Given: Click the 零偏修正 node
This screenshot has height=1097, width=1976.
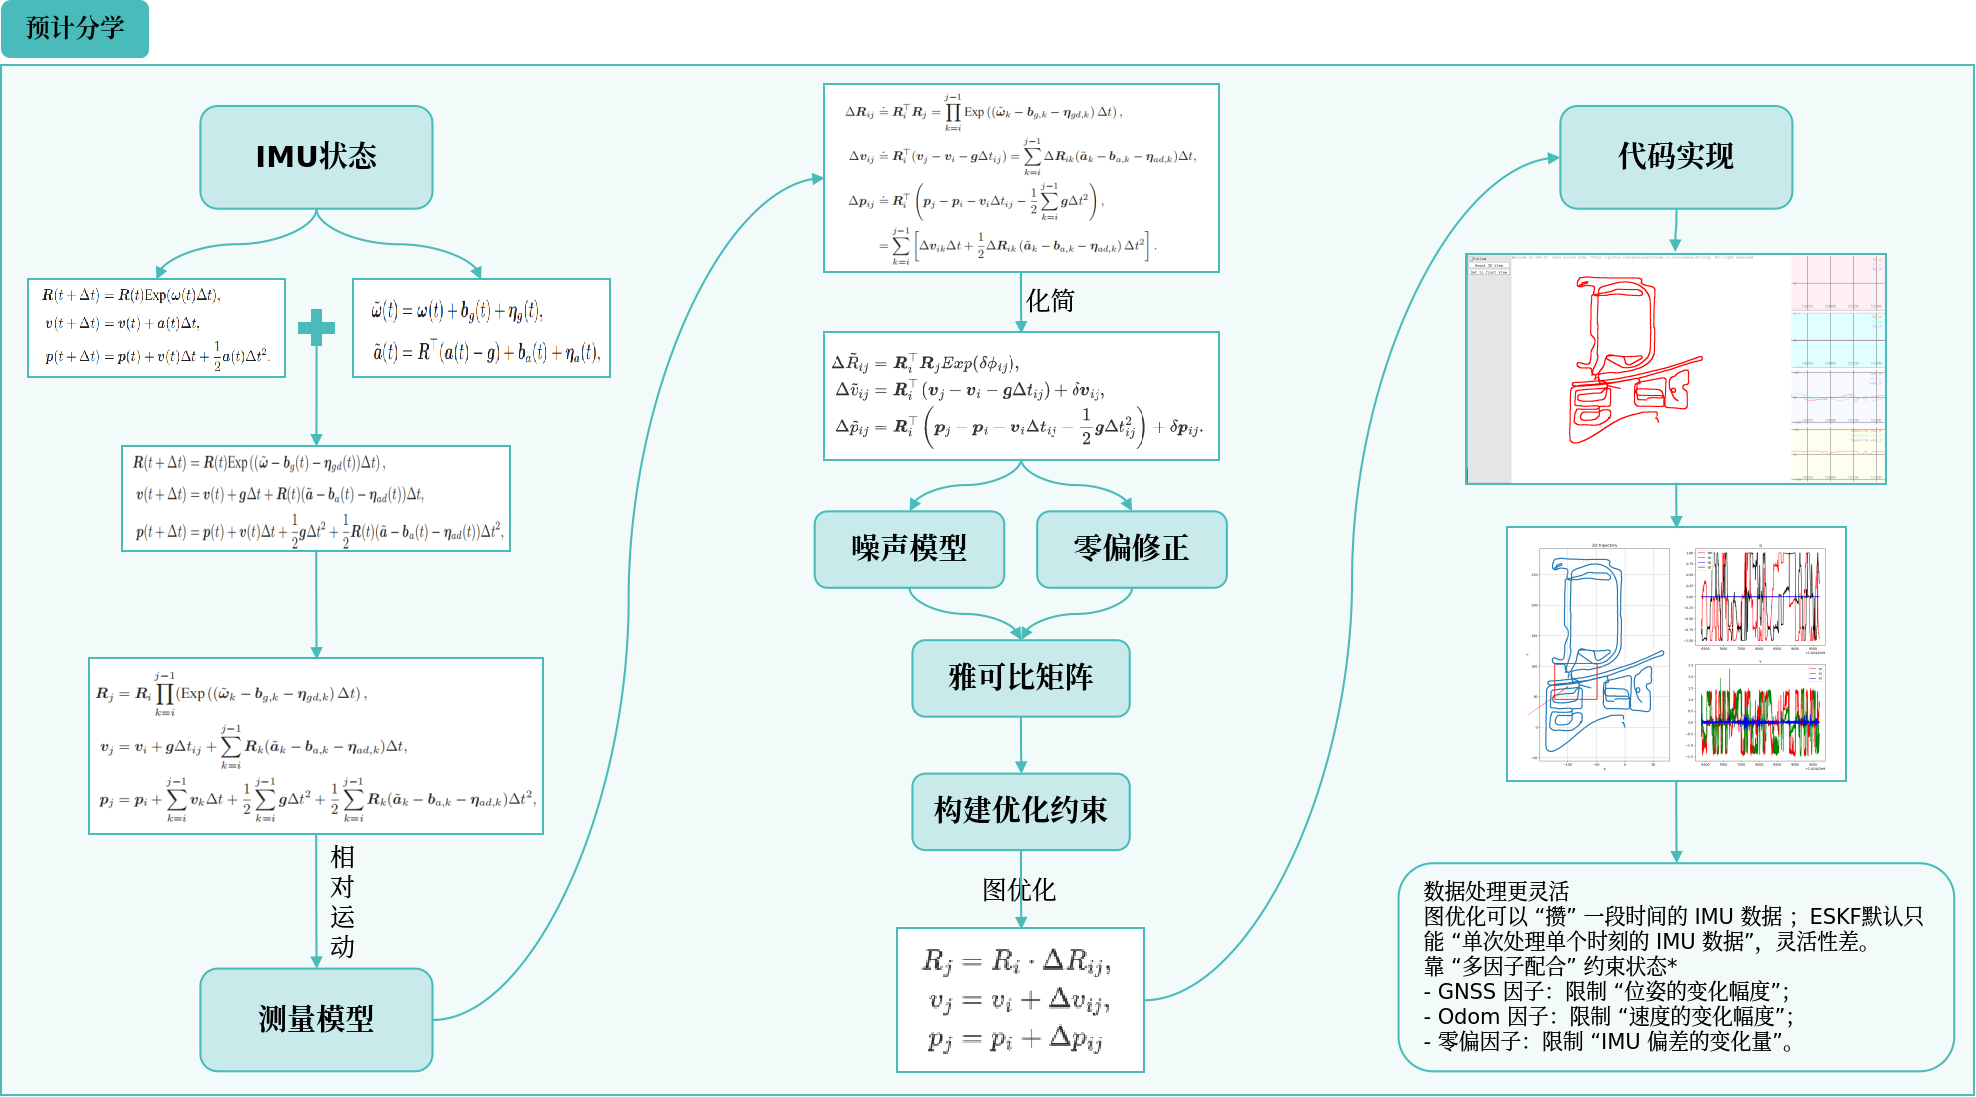Looking at the screenshot, I should (1131, 549).
